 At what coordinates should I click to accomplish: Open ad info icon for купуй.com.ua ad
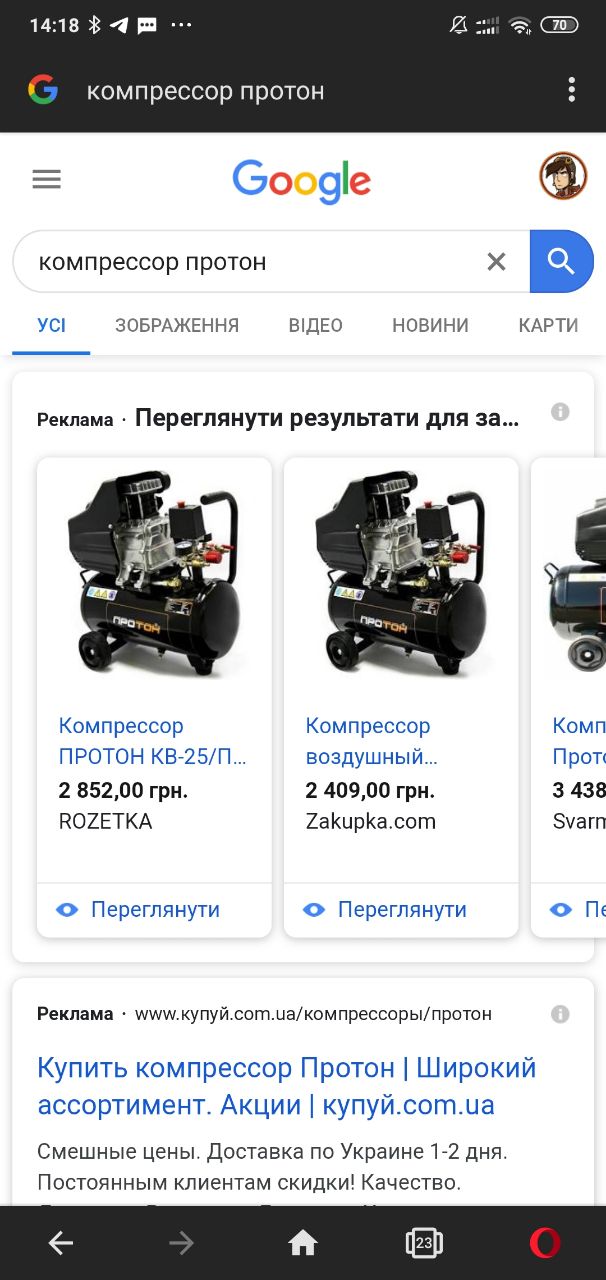(x=560, y=1014)
